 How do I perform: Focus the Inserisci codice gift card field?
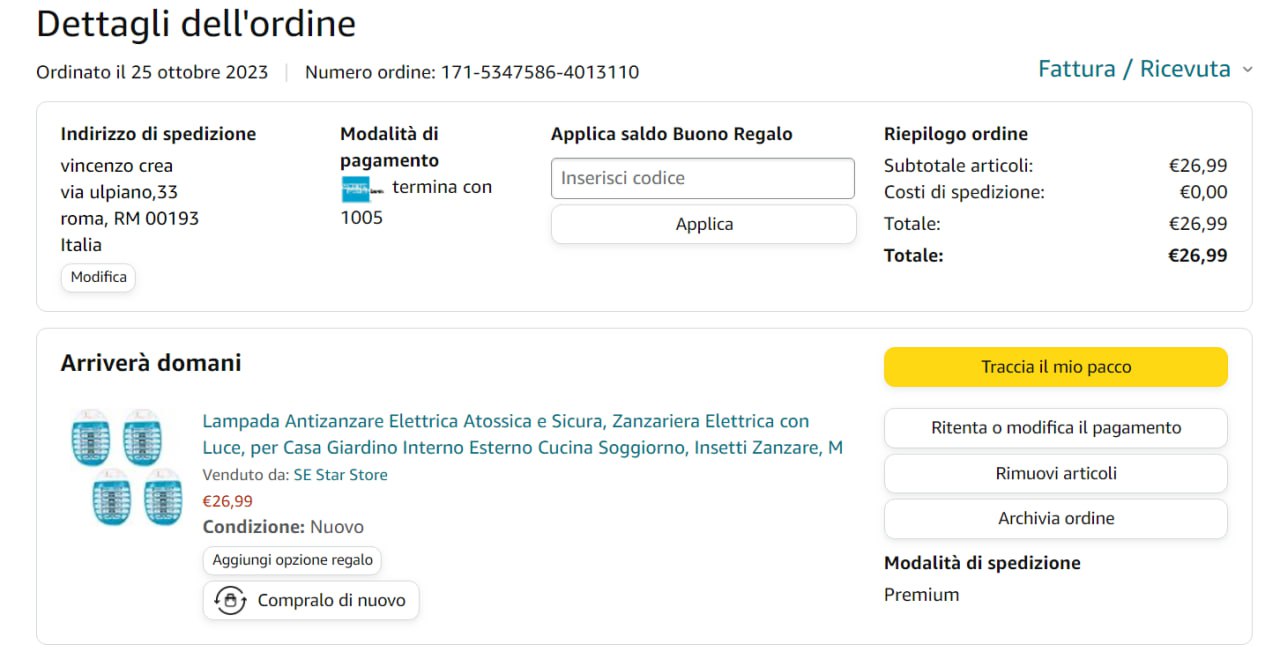point(702,178)
